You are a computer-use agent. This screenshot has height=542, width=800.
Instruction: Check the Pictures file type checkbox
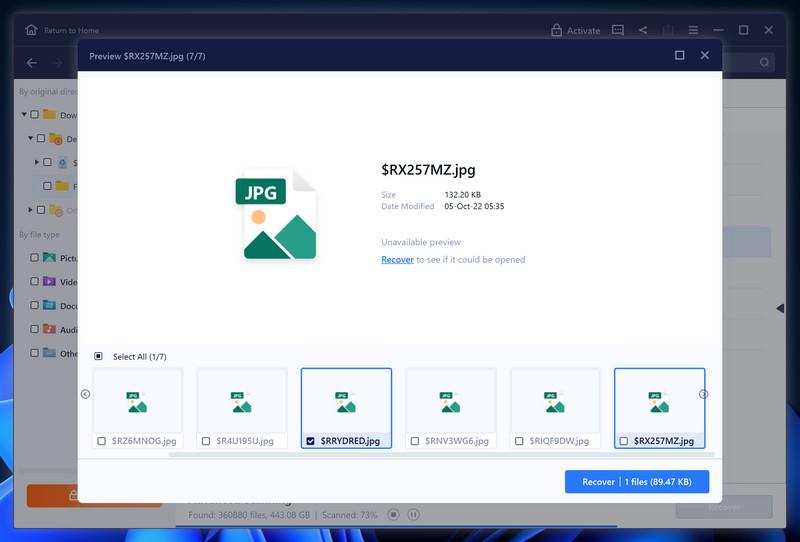pos(34,258)
